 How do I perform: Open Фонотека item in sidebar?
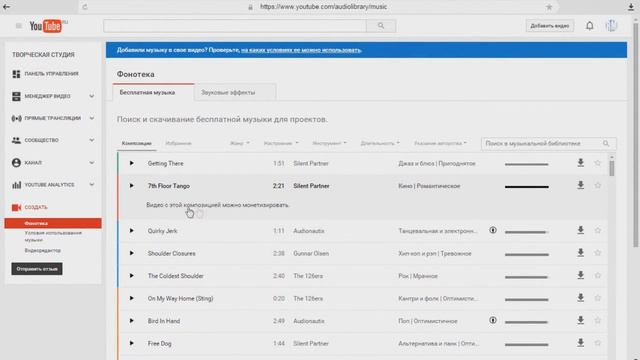pyautogui.click(x=53, y=223)
